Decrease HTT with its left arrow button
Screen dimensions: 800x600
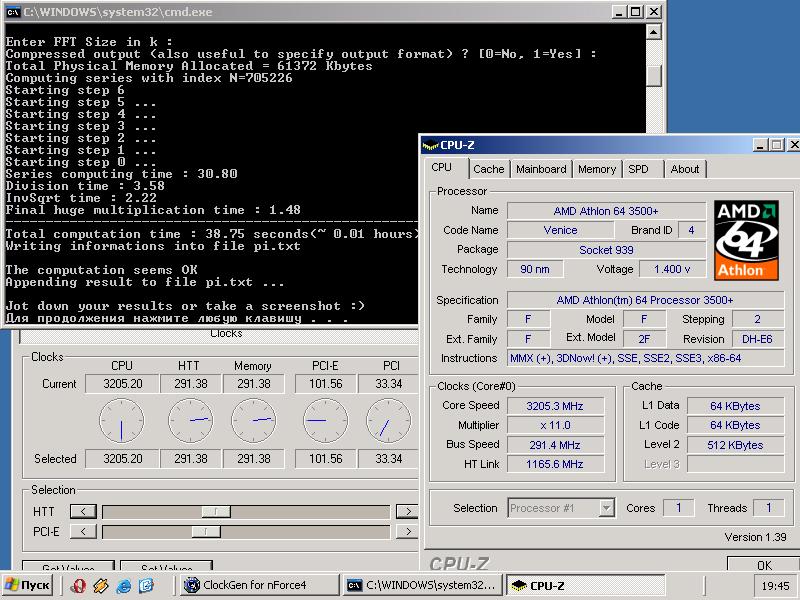(x=83, y=511)
